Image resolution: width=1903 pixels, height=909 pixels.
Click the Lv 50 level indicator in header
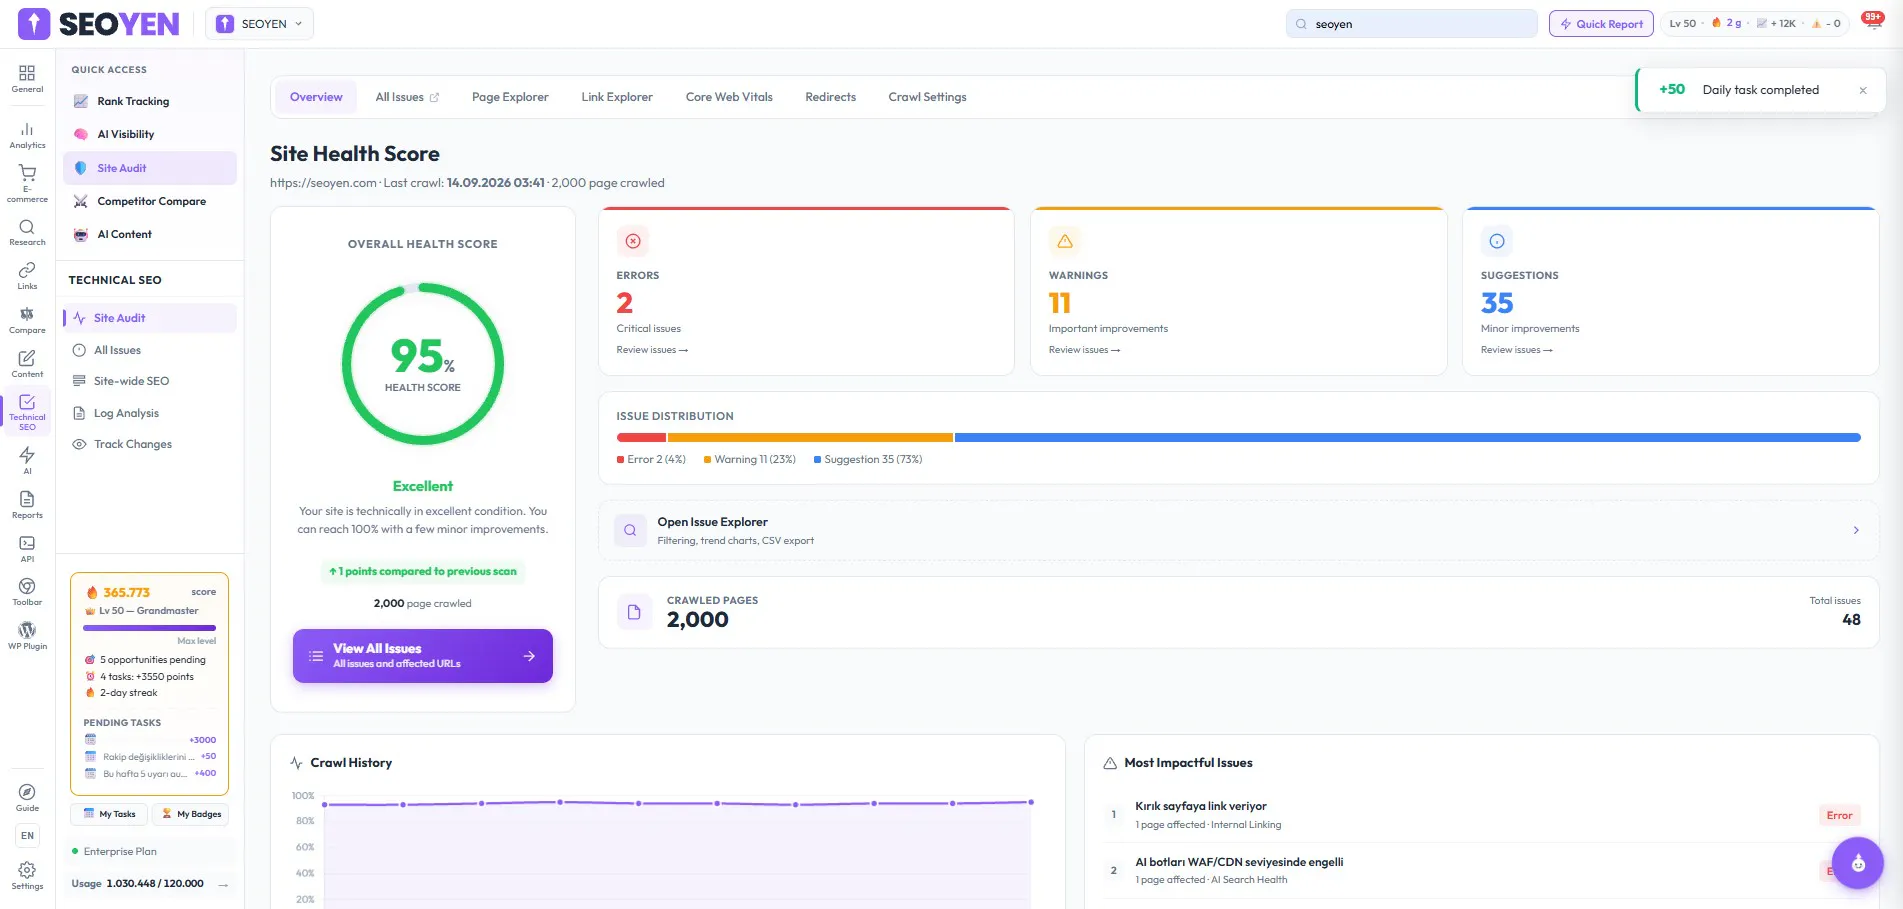tap(1683, 23)
